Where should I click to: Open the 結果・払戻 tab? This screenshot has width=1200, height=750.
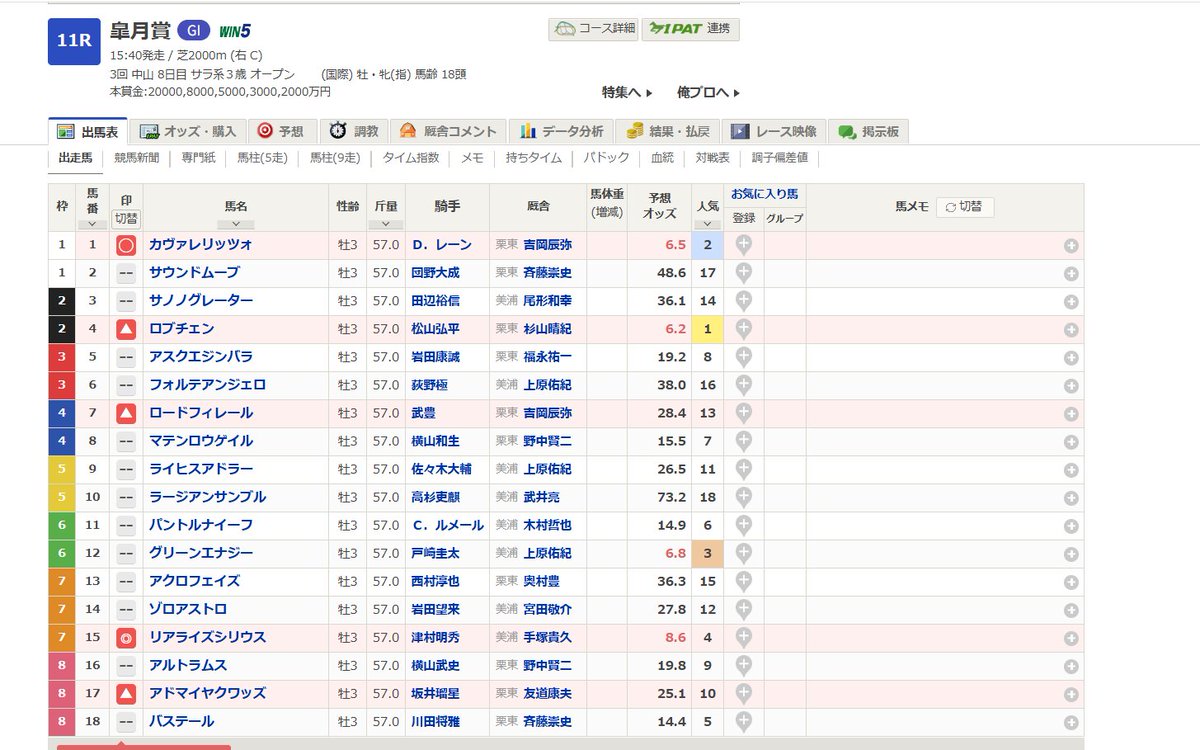pos(668,131)
